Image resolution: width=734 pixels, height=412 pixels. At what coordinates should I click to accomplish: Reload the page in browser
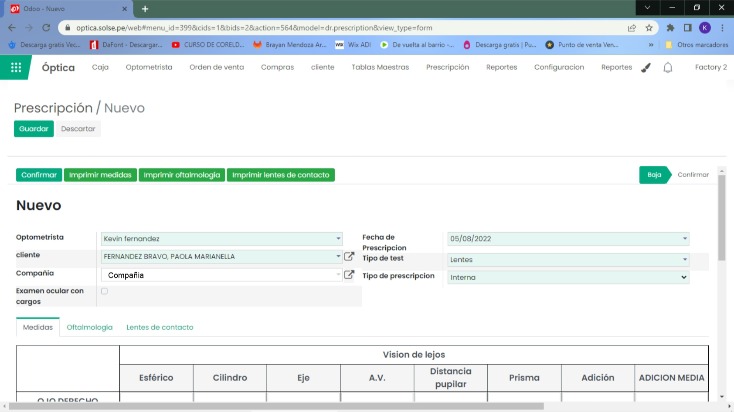[x=46, y=28]
